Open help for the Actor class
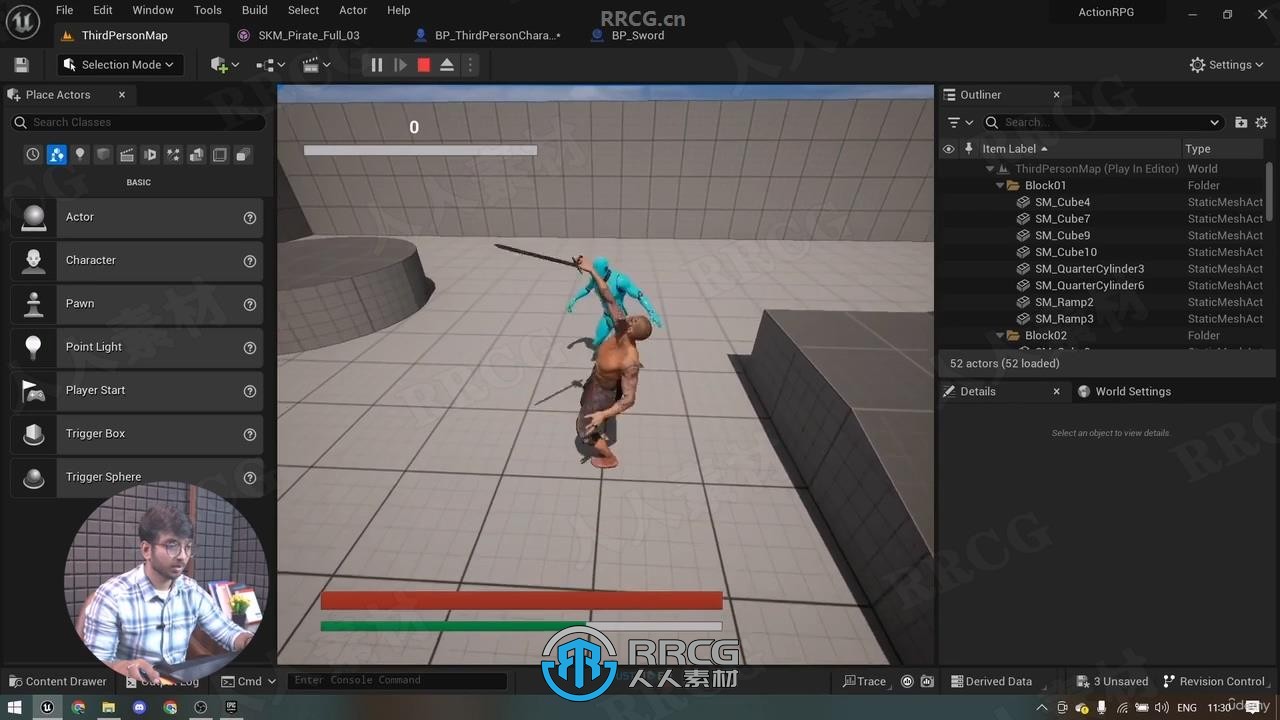Screen dimensions: 1280x720 (250, 218)
